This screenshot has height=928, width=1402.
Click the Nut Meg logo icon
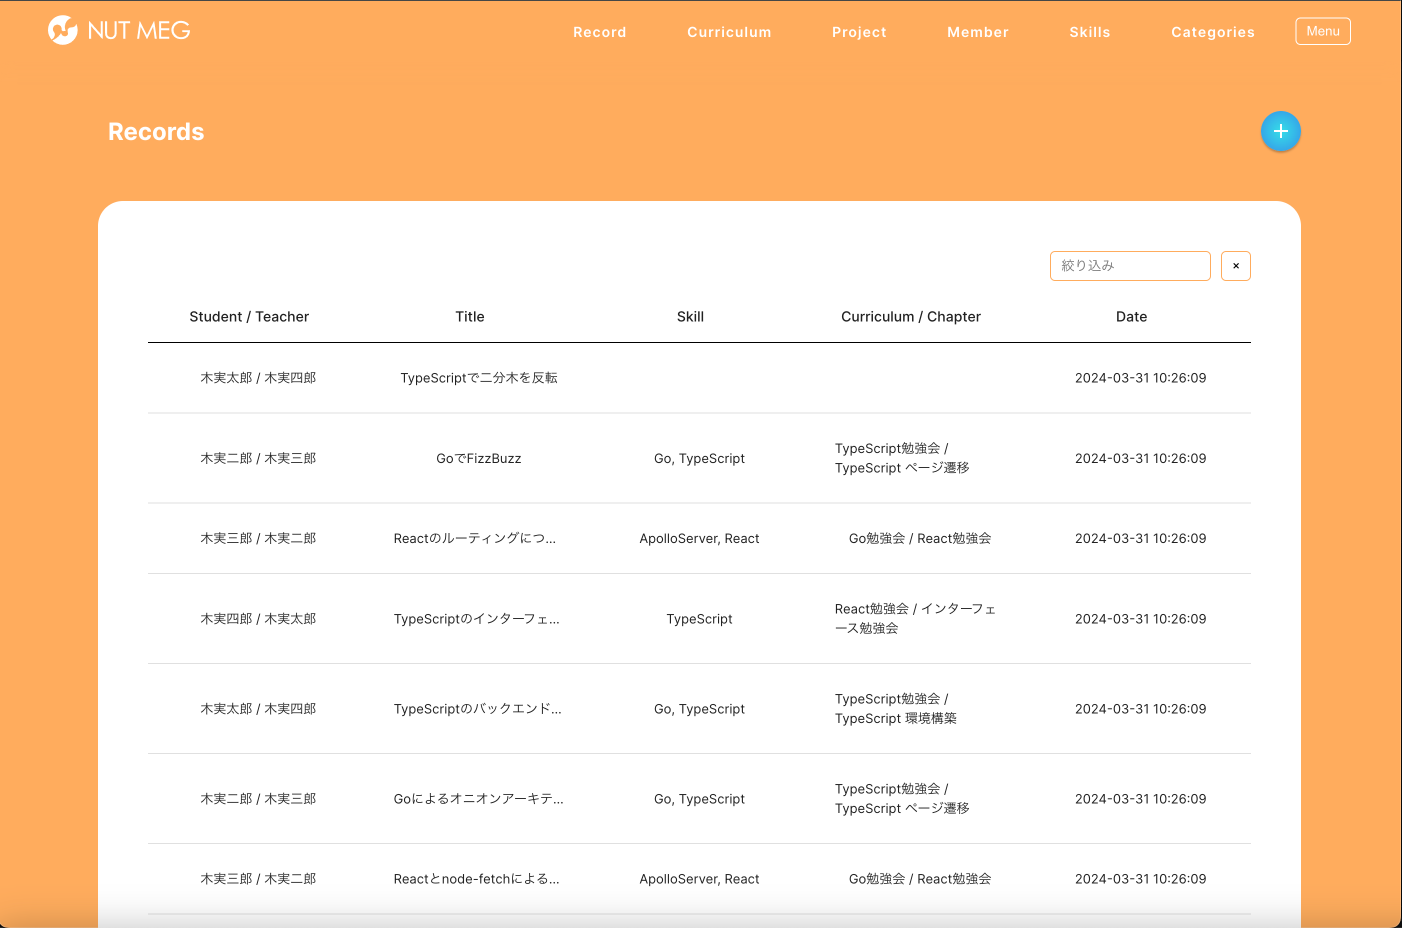[x=63, y=31]
